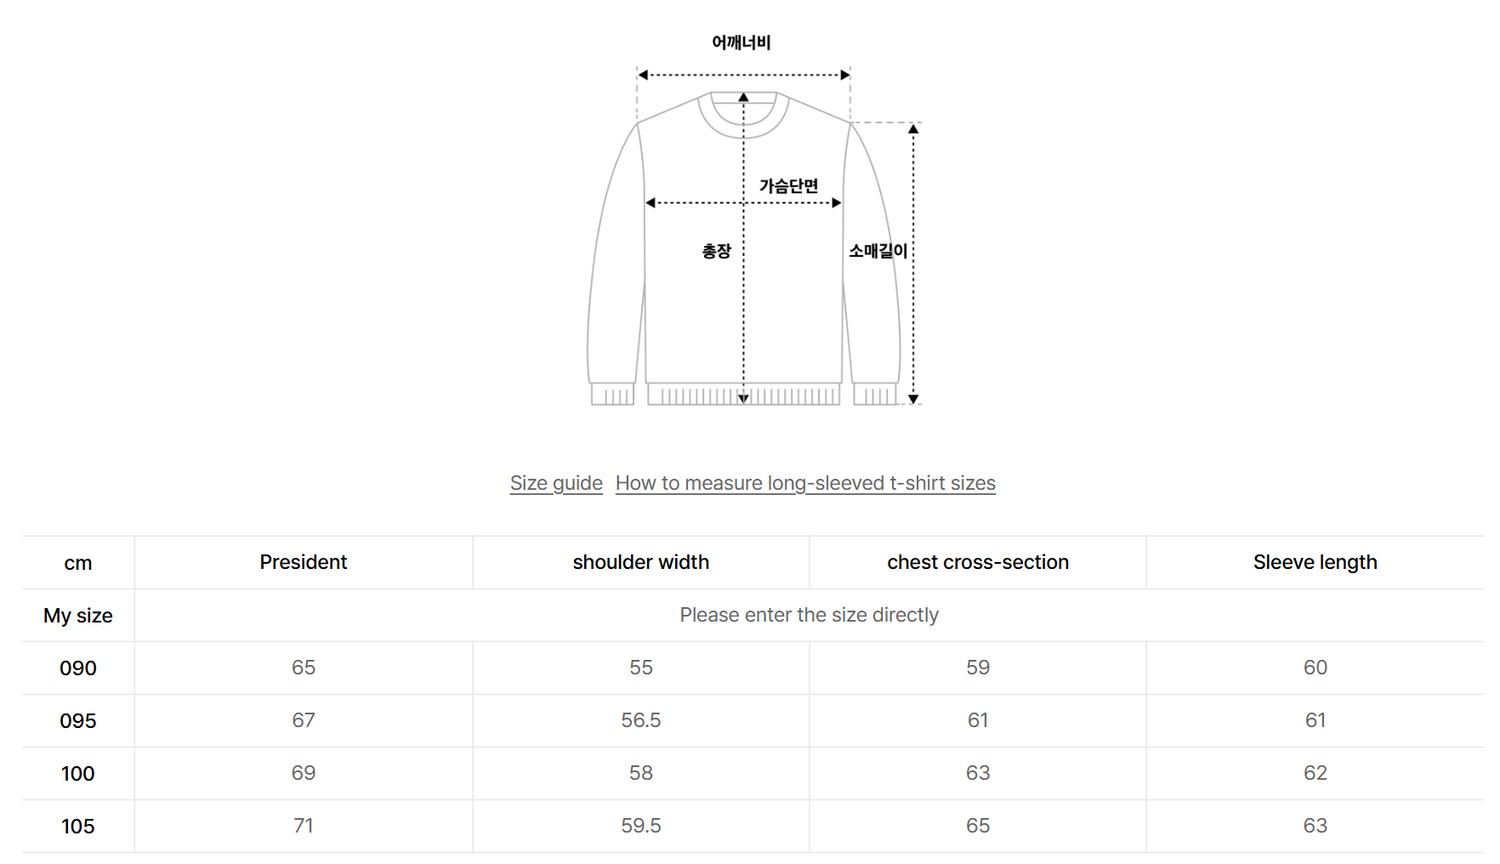Screen dimensions: 1500x864
Task: Click the President column header
Action: (x=303, y=562)
